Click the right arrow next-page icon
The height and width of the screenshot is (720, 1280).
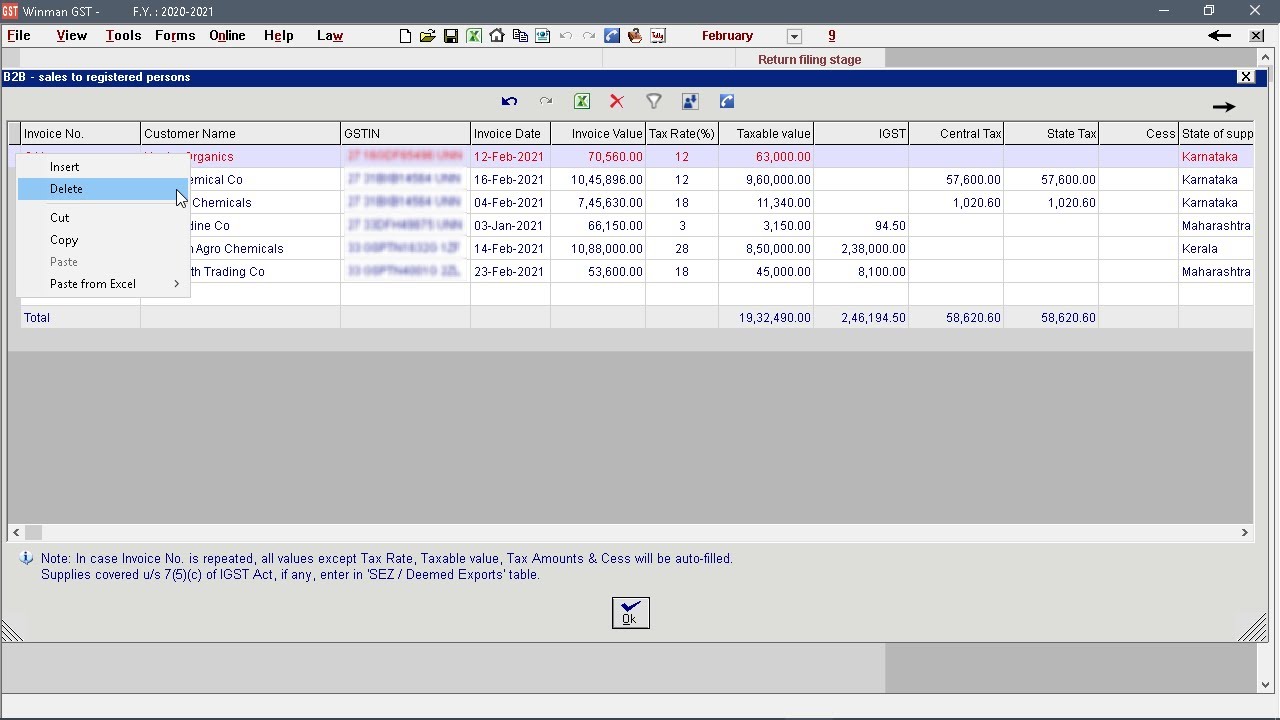pos(1224,107)
